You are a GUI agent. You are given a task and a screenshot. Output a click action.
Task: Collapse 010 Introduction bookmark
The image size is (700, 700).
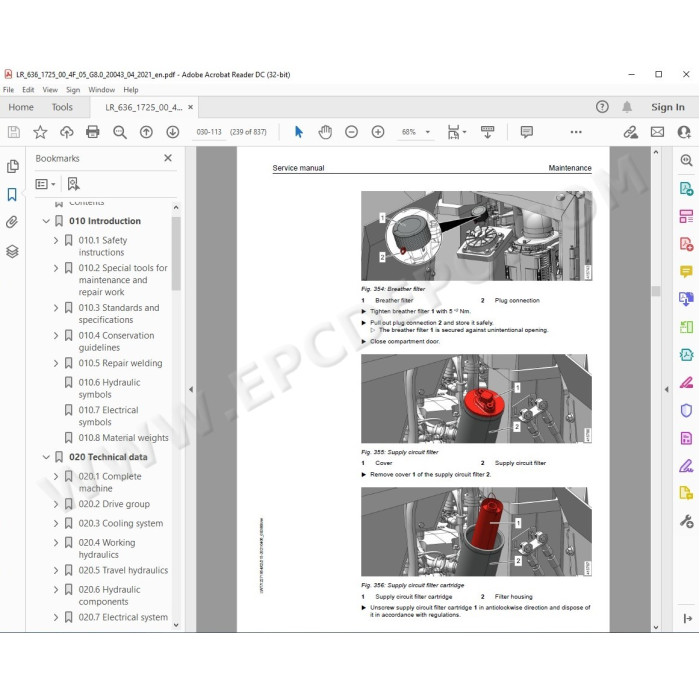click(46, 221)
